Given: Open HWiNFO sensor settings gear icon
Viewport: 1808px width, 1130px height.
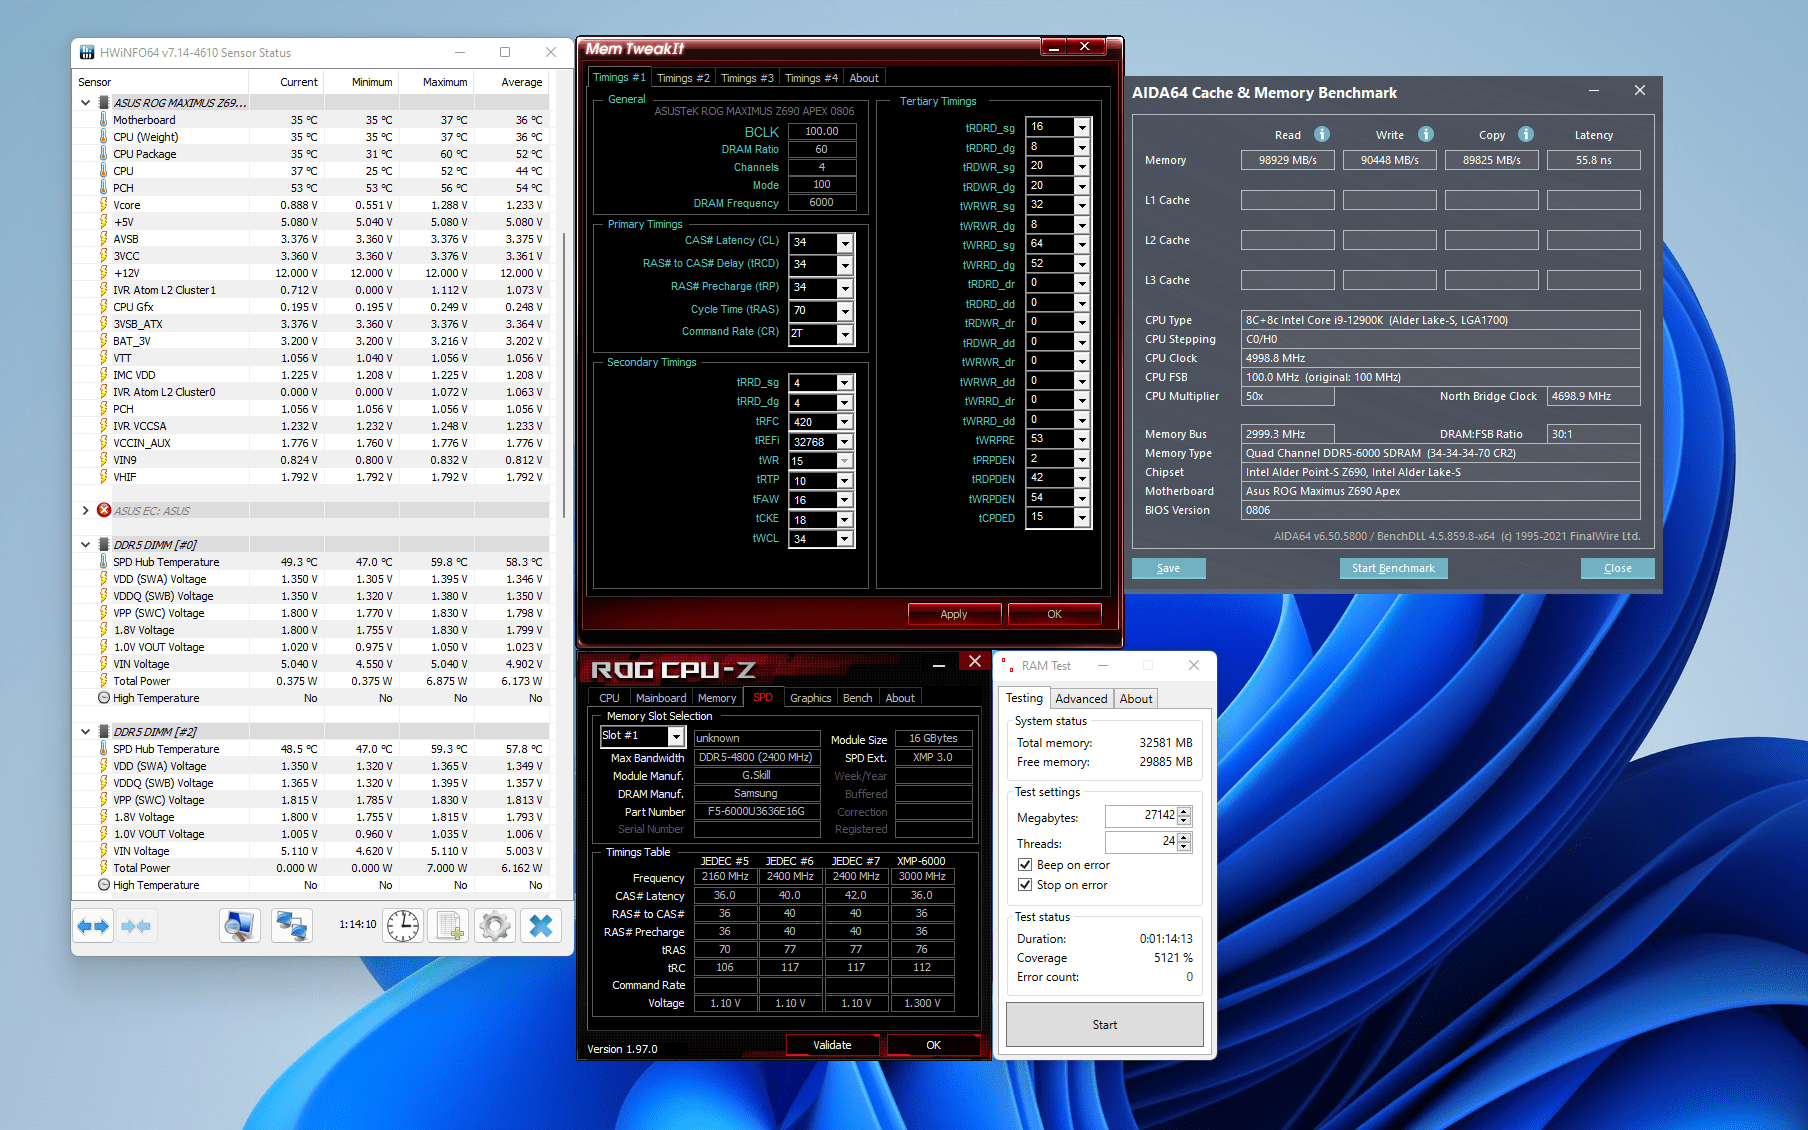Looking at the screenshot, I should tap(494, 926).
